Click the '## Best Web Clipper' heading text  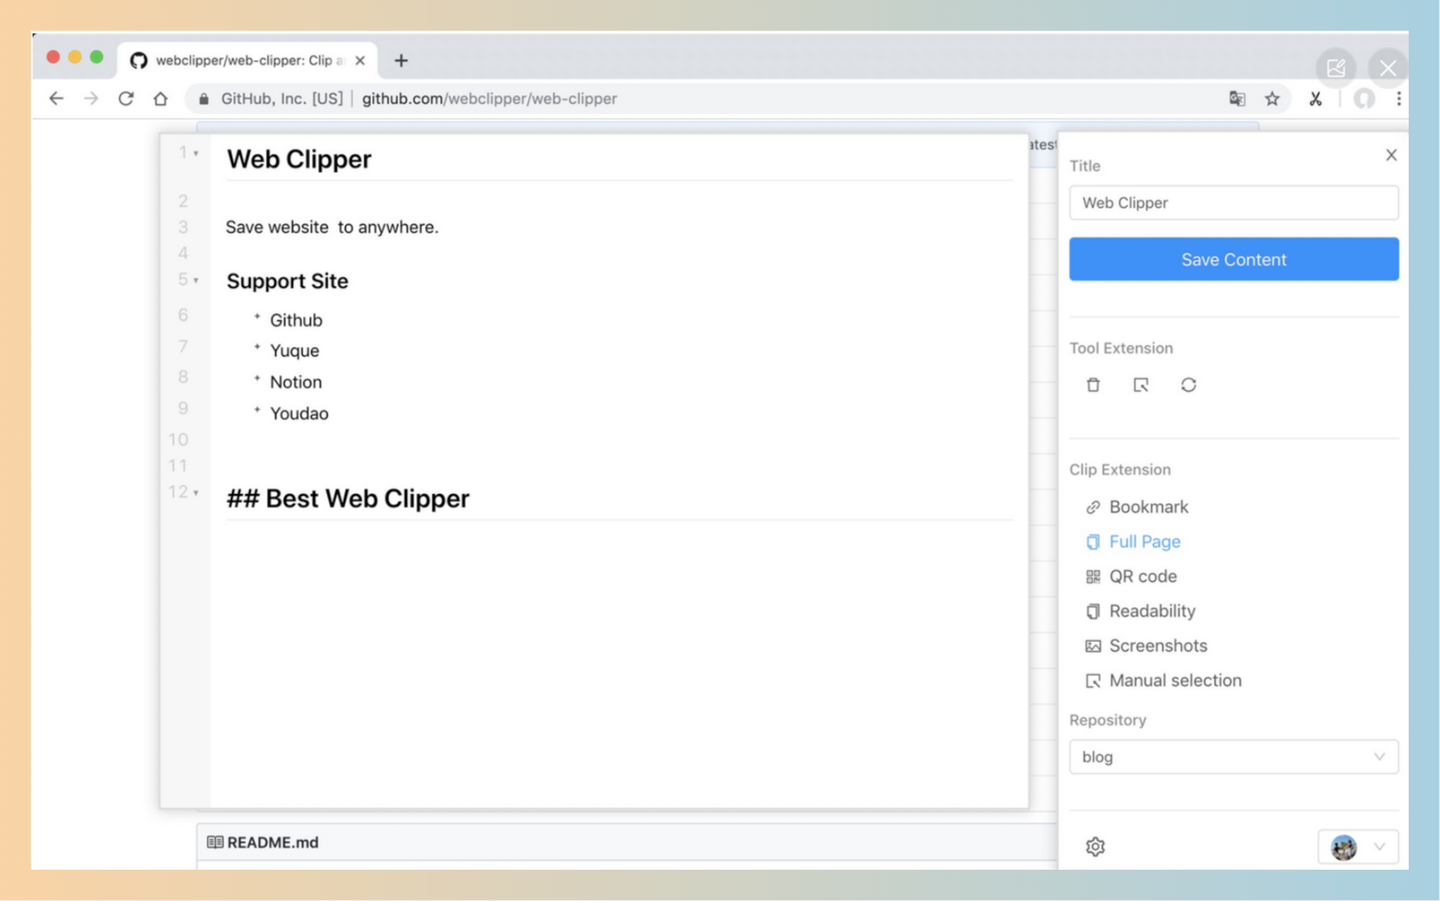[348, 498]
